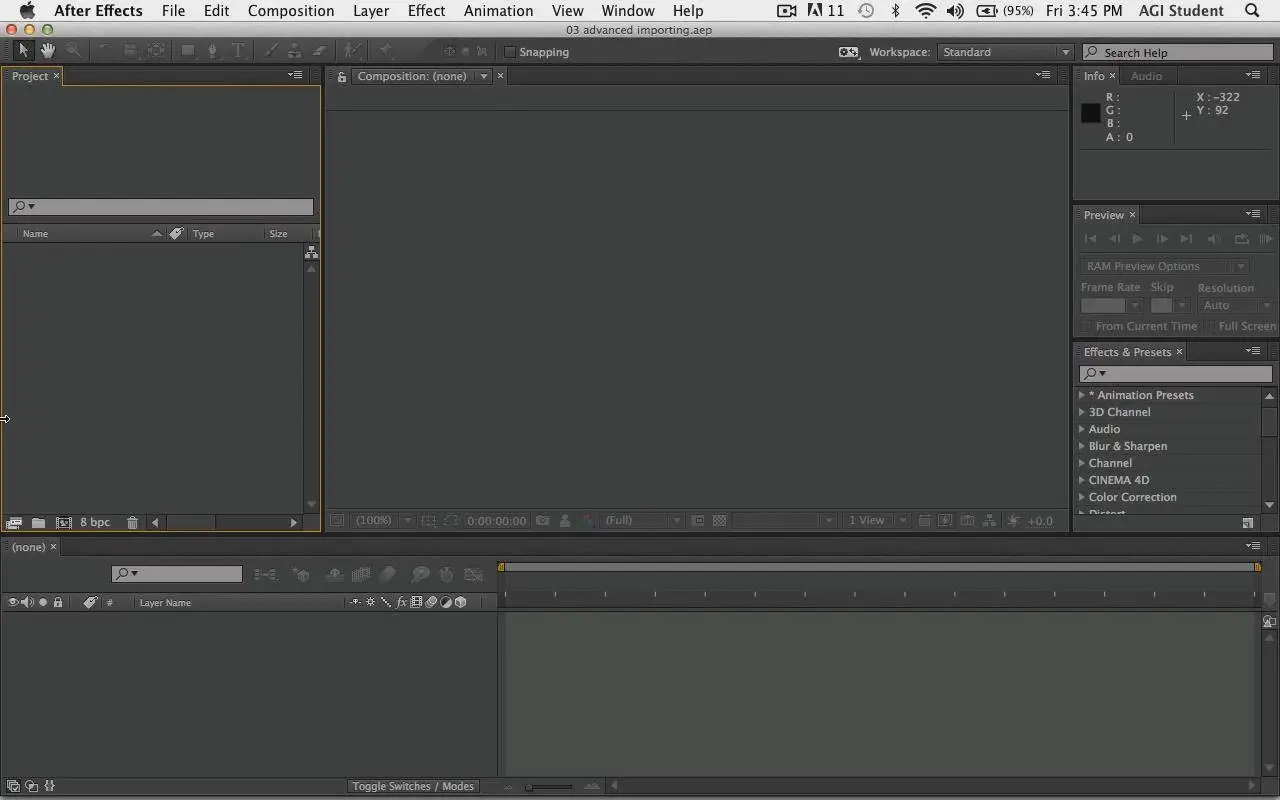Click the New Composition icon
The width and height of the screenshot is (1280, 800).
[x=63, y=522]
